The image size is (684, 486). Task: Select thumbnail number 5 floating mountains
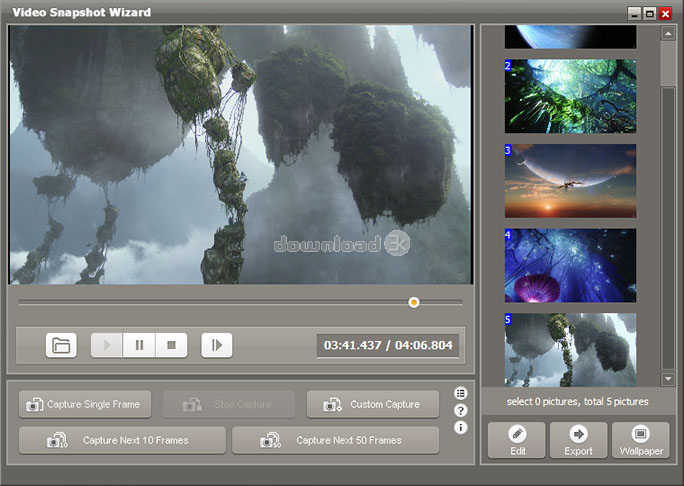(570, 350)
